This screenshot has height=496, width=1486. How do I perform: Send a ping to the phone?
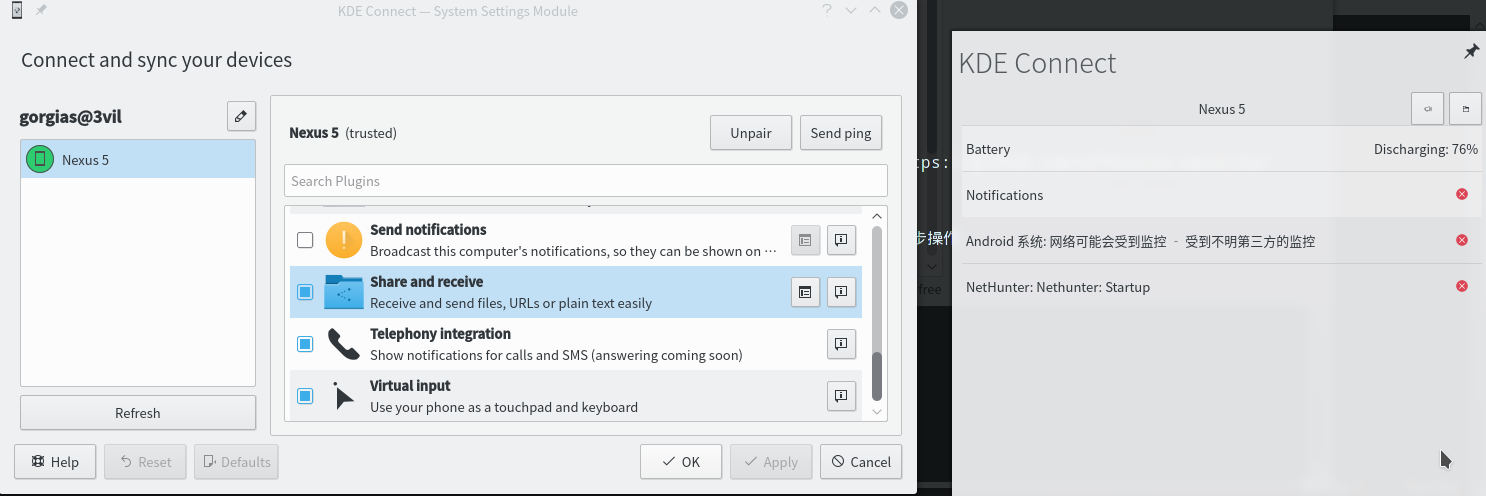(x=840, y=133)
